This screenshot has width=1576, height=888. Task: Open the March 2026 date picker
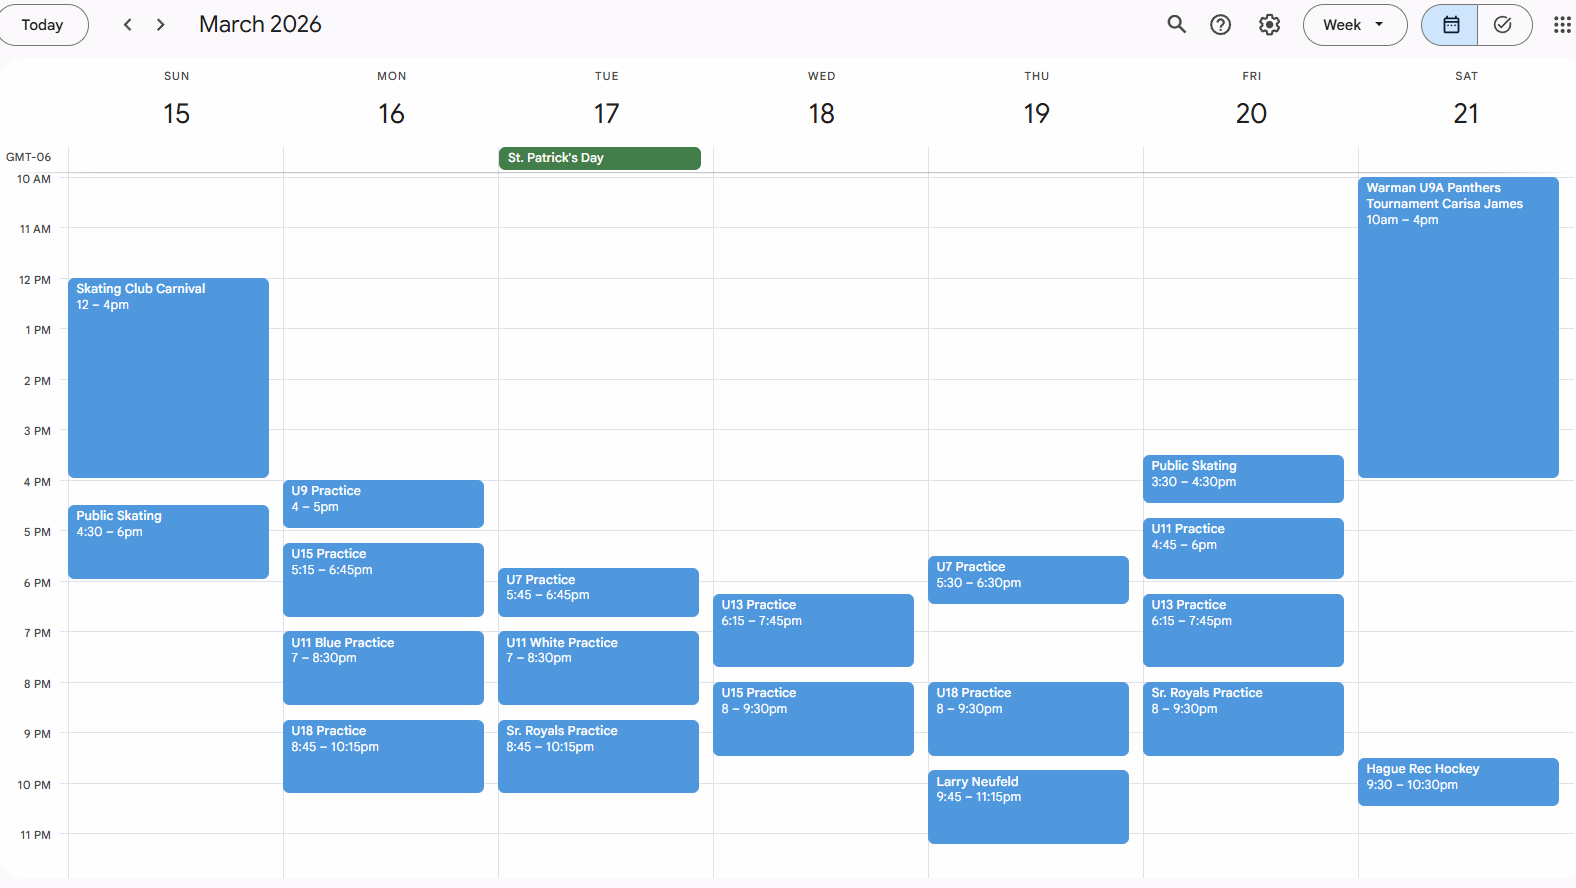[x=260, y=25]
